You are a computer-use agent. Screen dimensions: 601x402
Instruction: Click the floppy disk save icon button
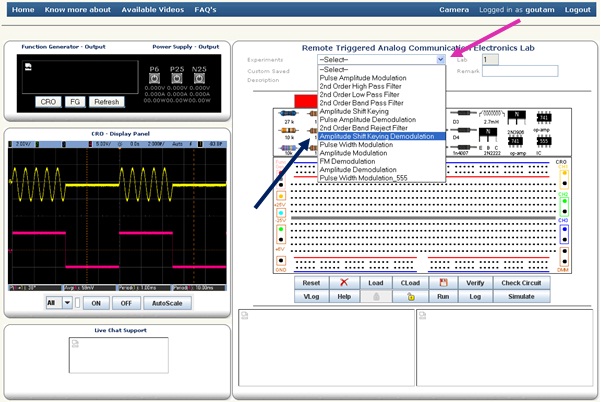coord(442,283)
